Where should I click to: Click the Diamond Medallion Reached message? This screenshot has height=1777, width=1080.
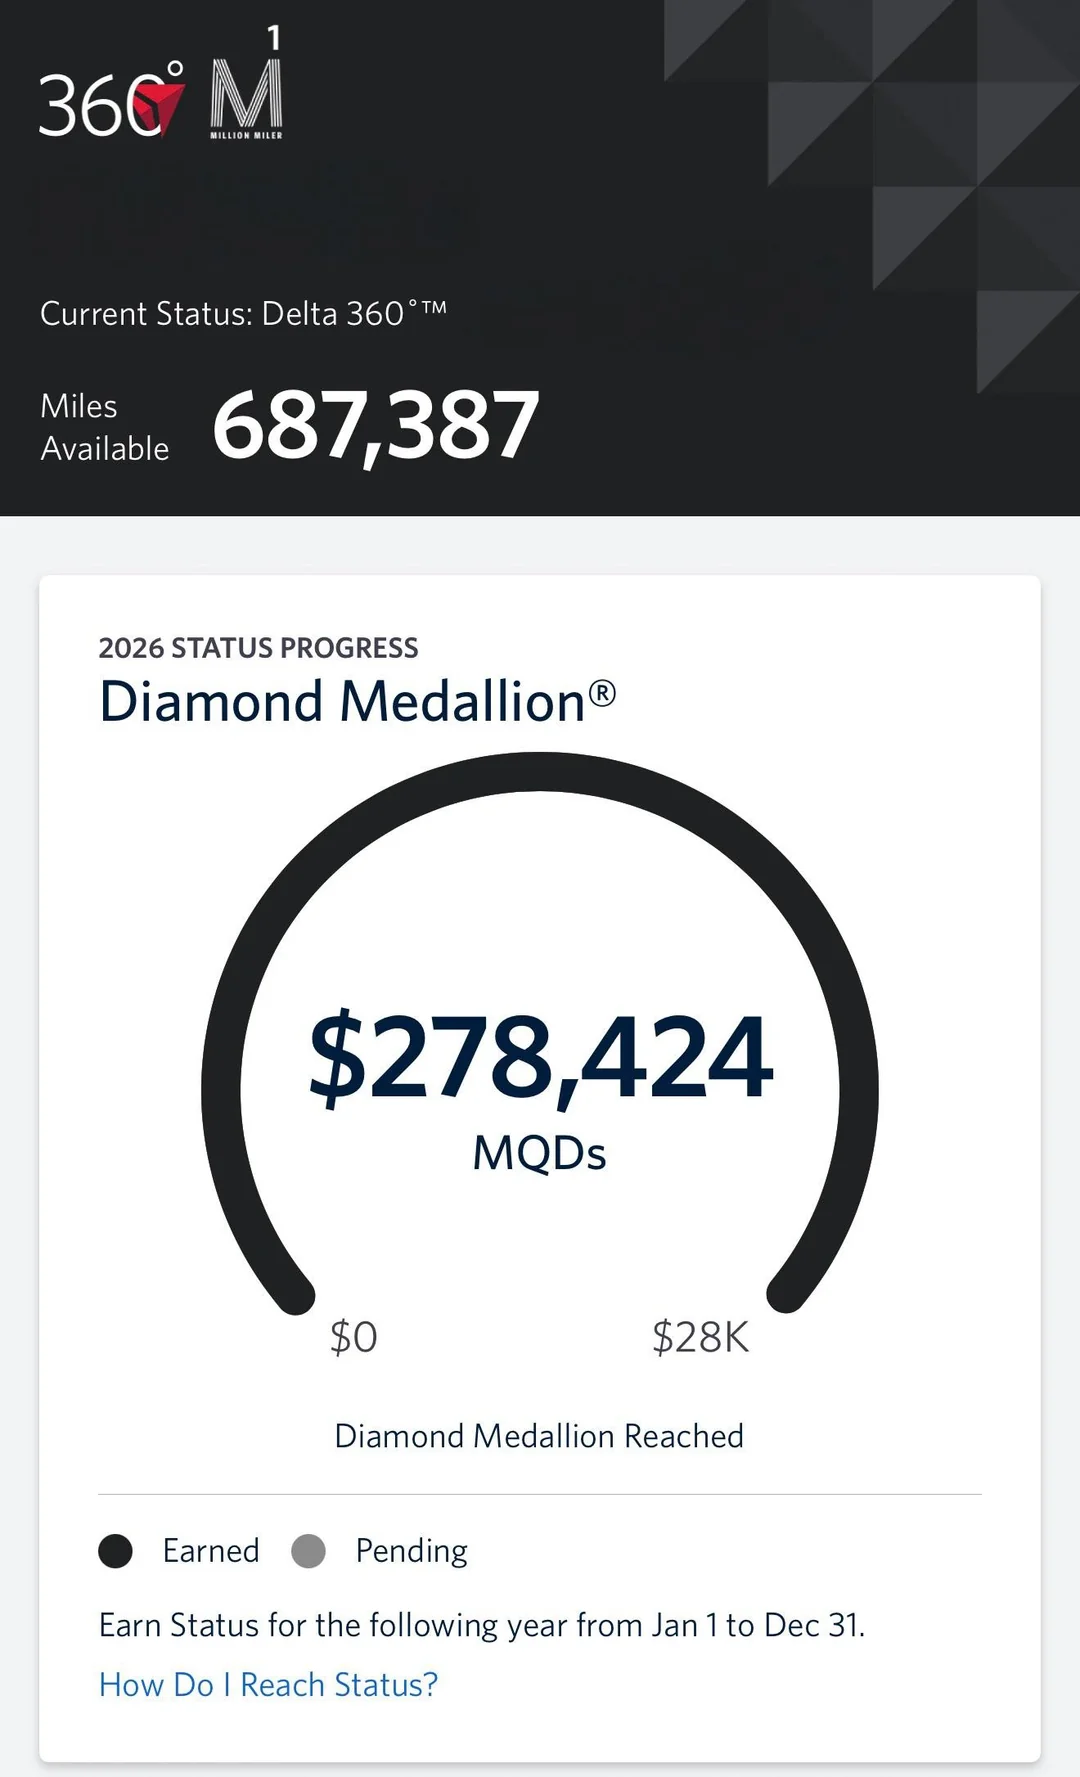(539, 1436)
